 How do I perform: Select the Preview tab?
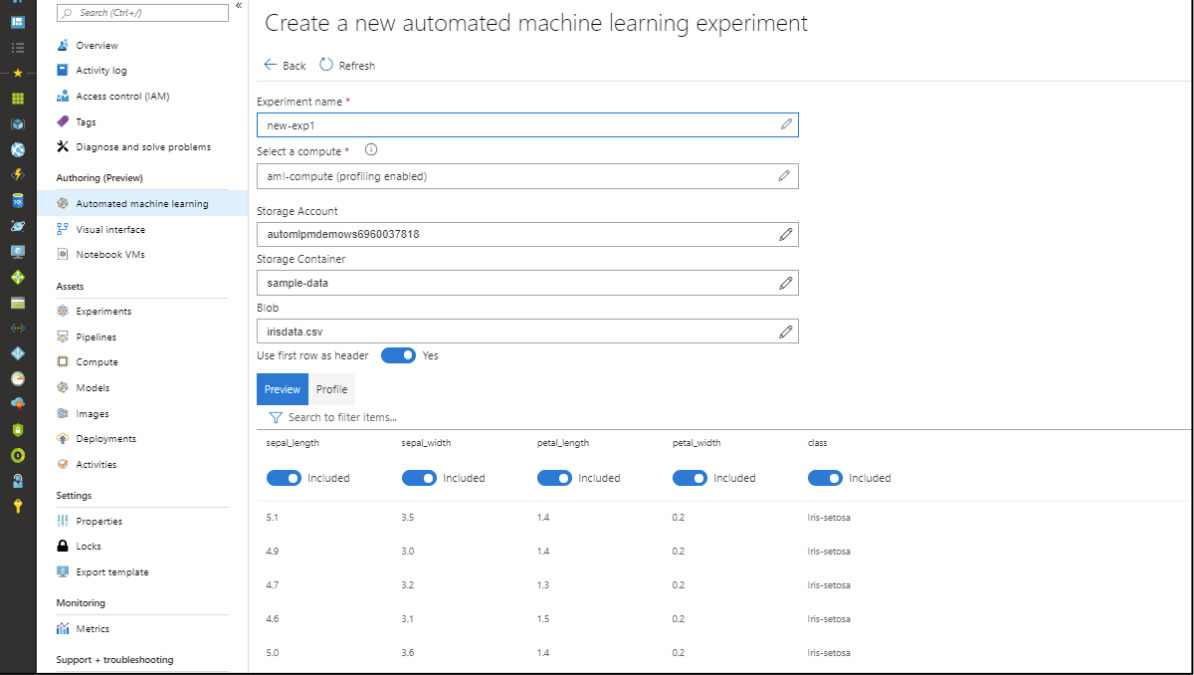282,389
